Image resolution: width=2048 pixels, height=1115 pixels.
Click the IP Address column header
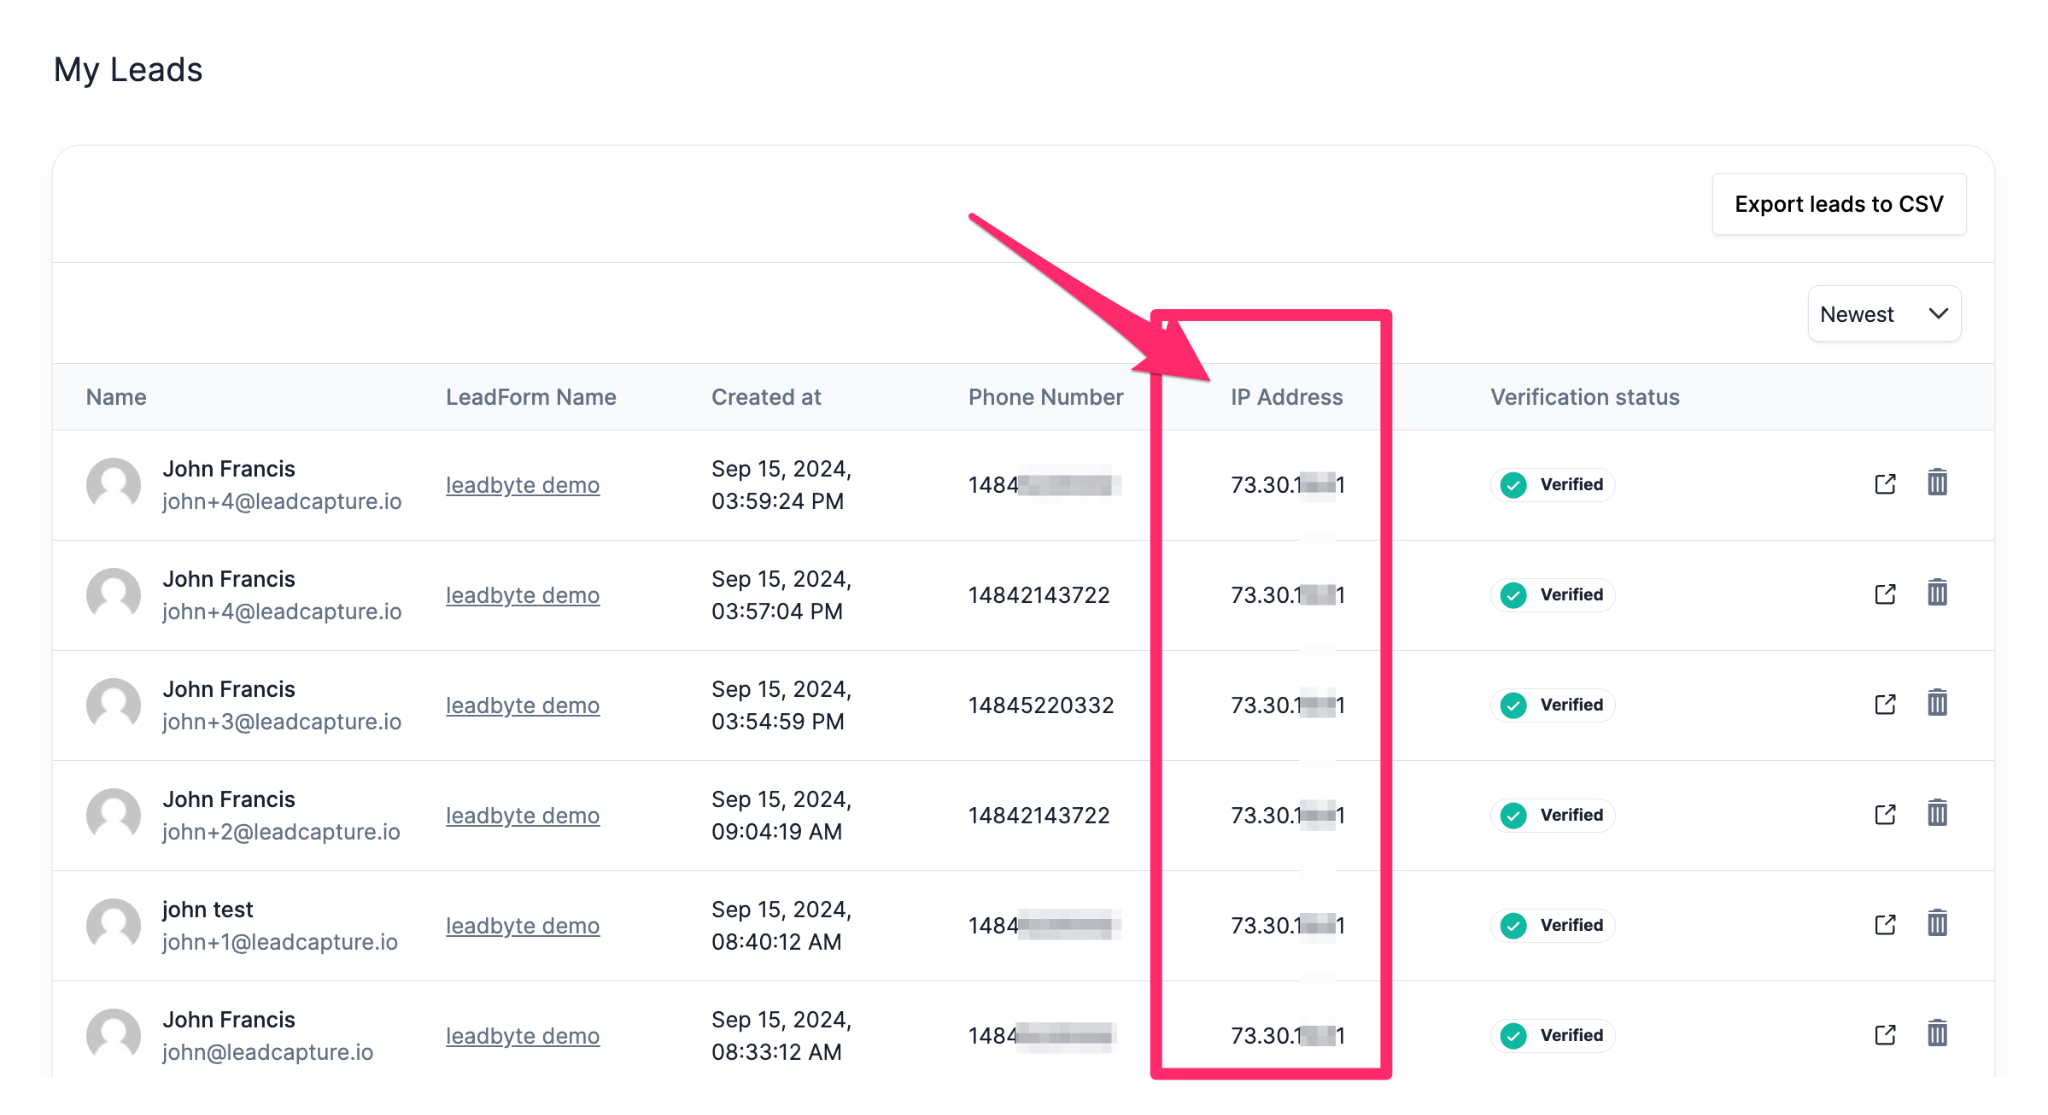pyautogui.click(x=1286, y=398)
